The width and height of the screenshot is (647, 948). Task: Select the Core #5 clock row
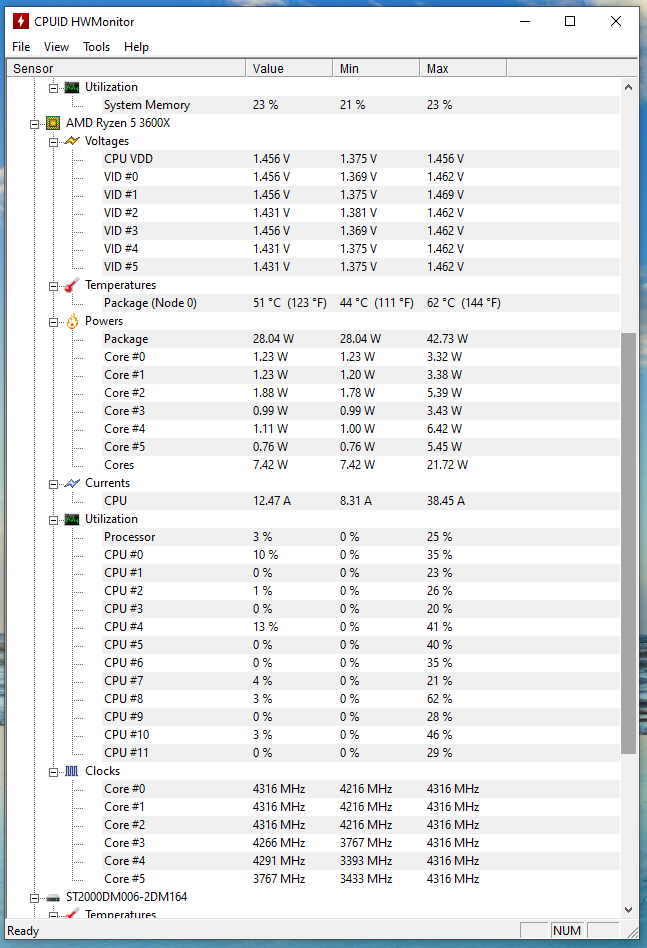point(361,879)
